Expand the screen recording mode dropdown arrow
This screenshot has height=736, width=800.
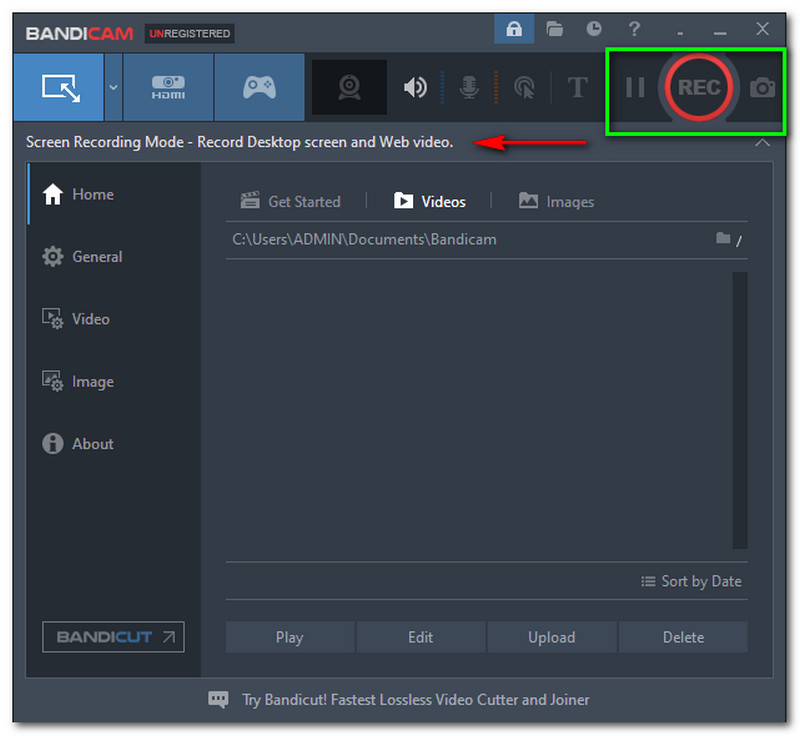(x=113, y=87)
